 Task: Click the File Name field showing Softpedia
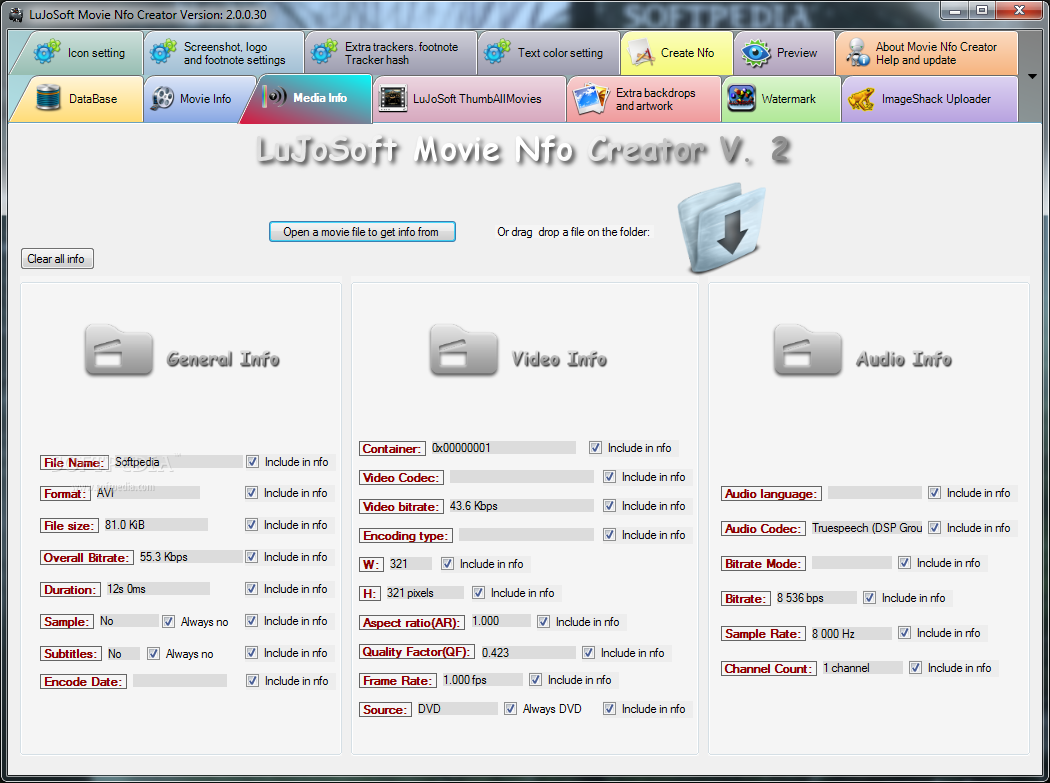[177, 461]
